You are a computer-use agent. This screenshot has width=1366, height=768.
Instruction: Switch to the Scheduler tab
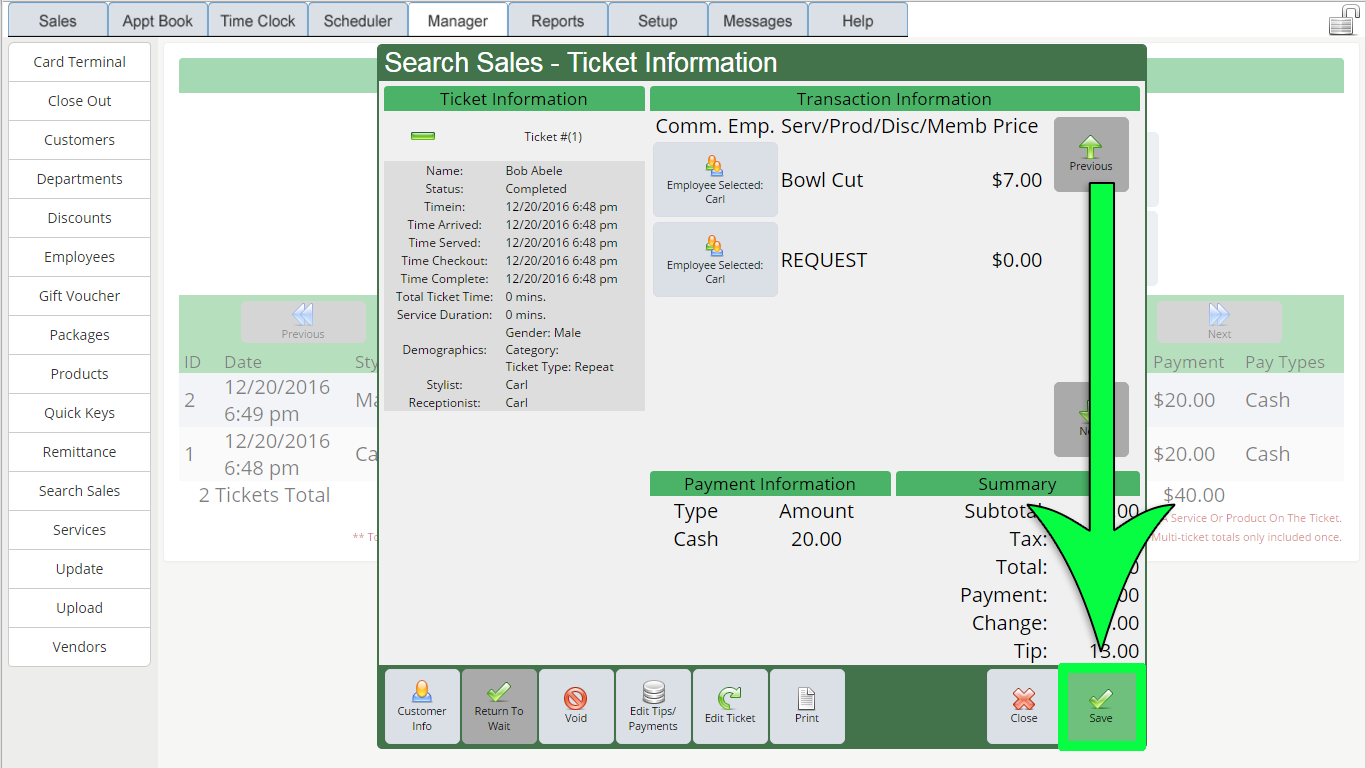coord(358,20)
